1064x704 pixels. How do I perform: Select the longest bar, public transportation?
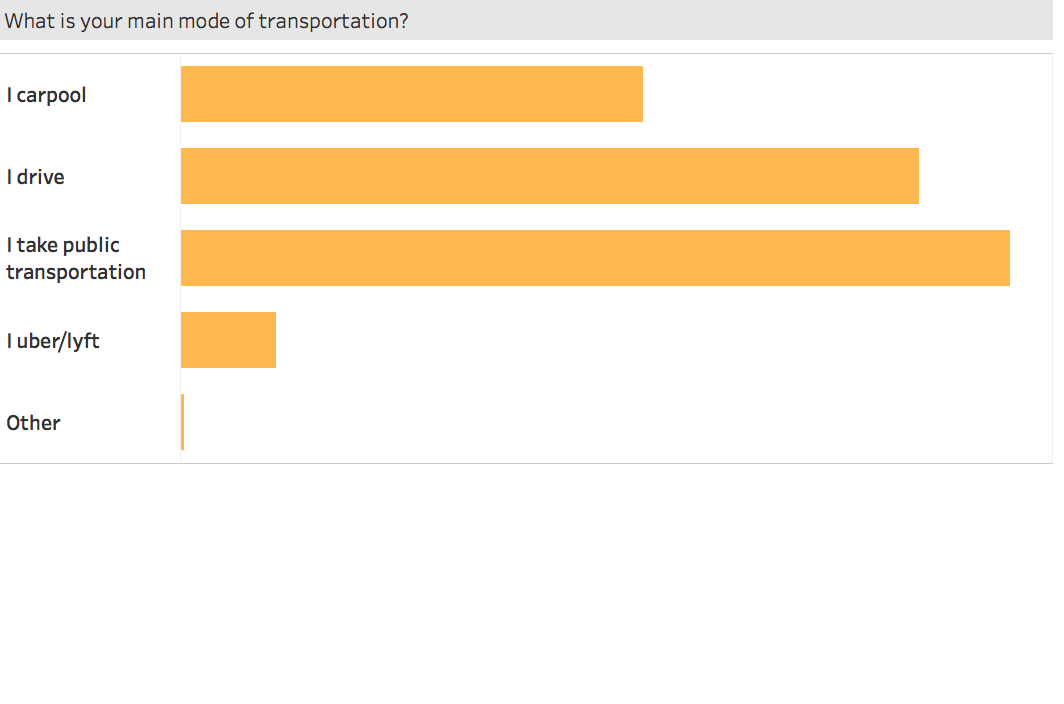[x=595, y=258]
